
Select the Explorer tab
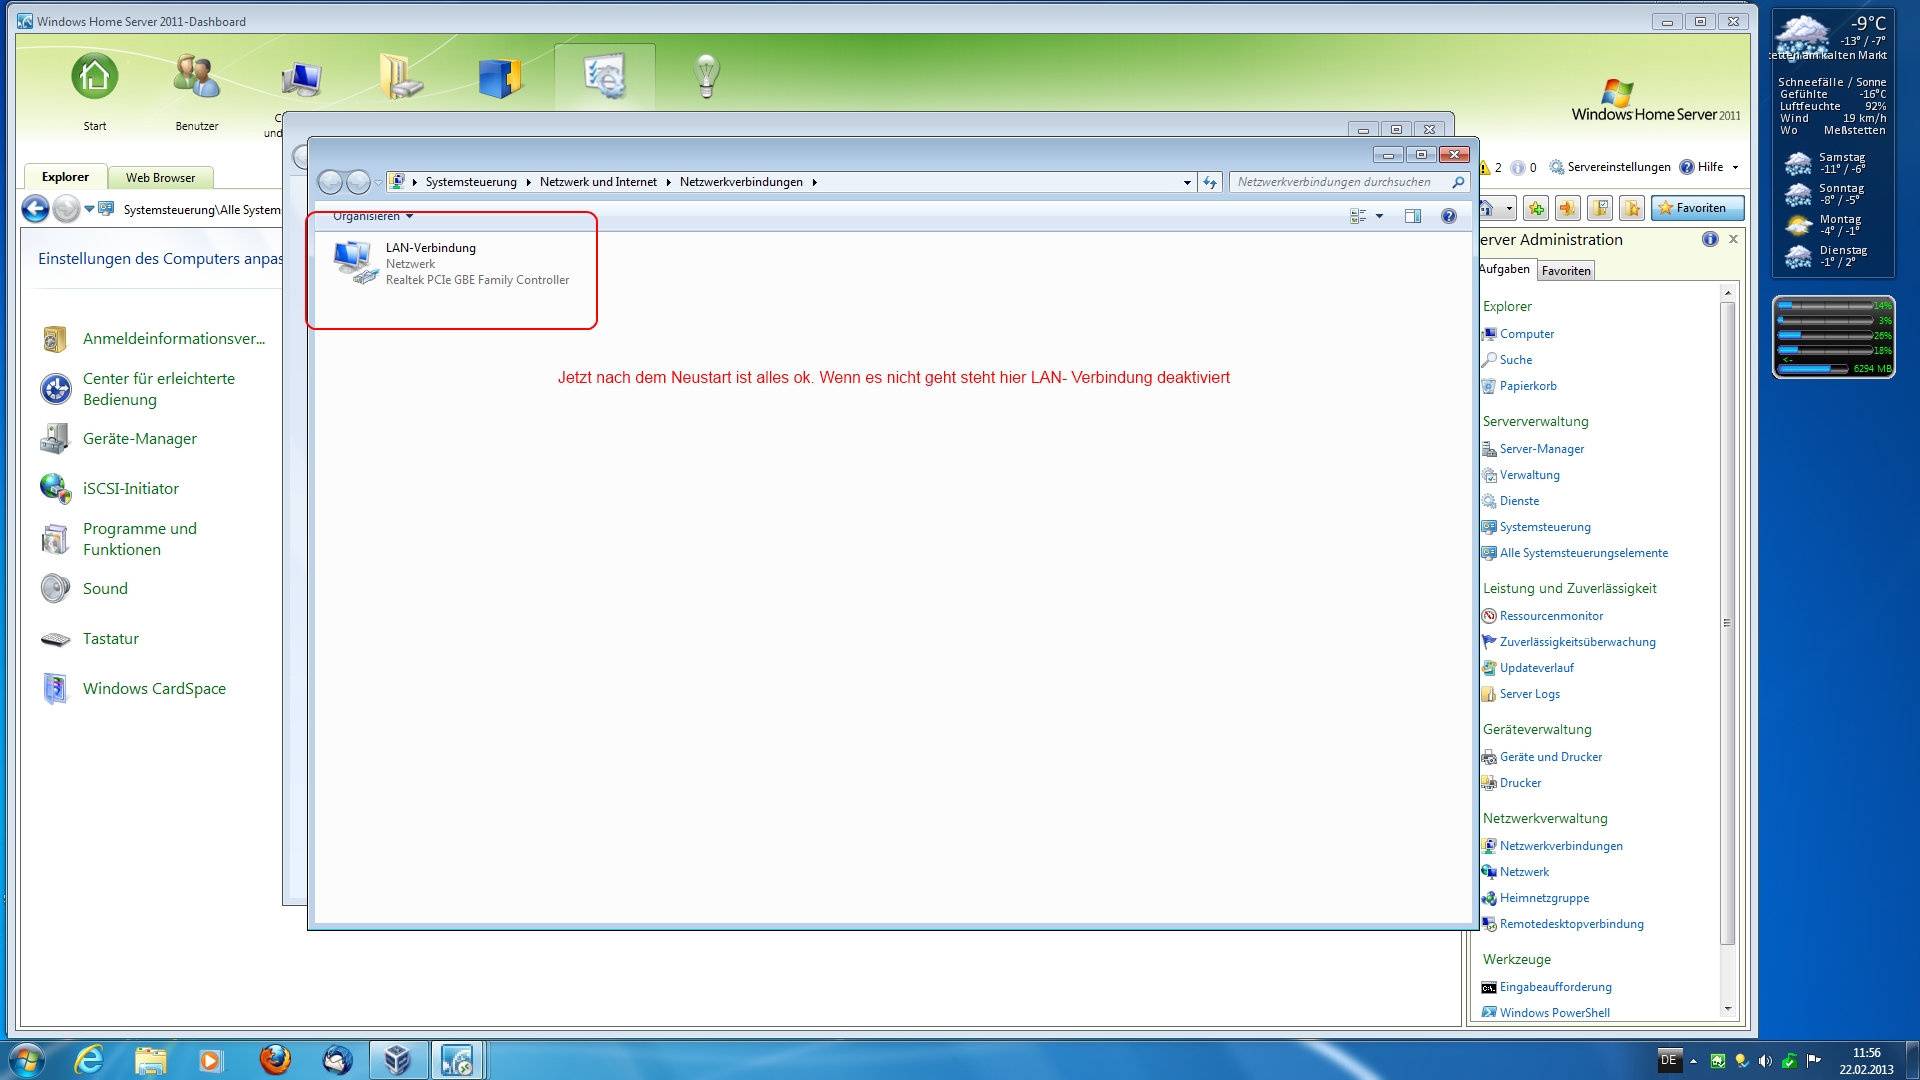click(65, 177)
